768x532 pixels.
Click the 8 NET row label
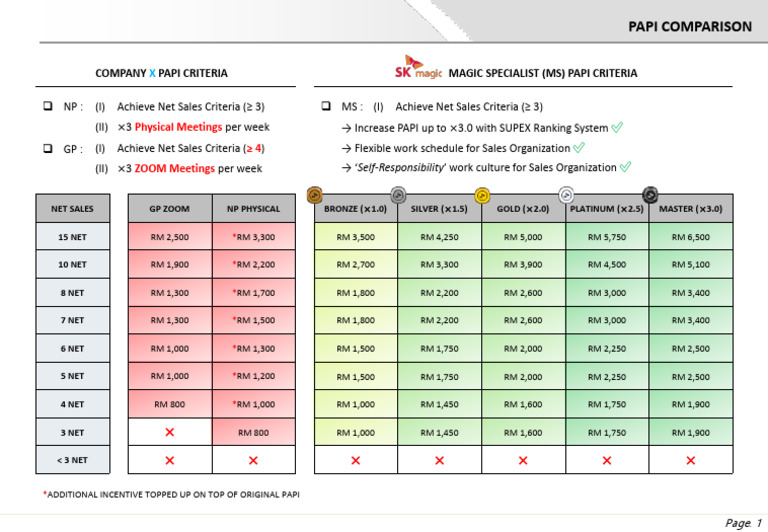point(72,292)
